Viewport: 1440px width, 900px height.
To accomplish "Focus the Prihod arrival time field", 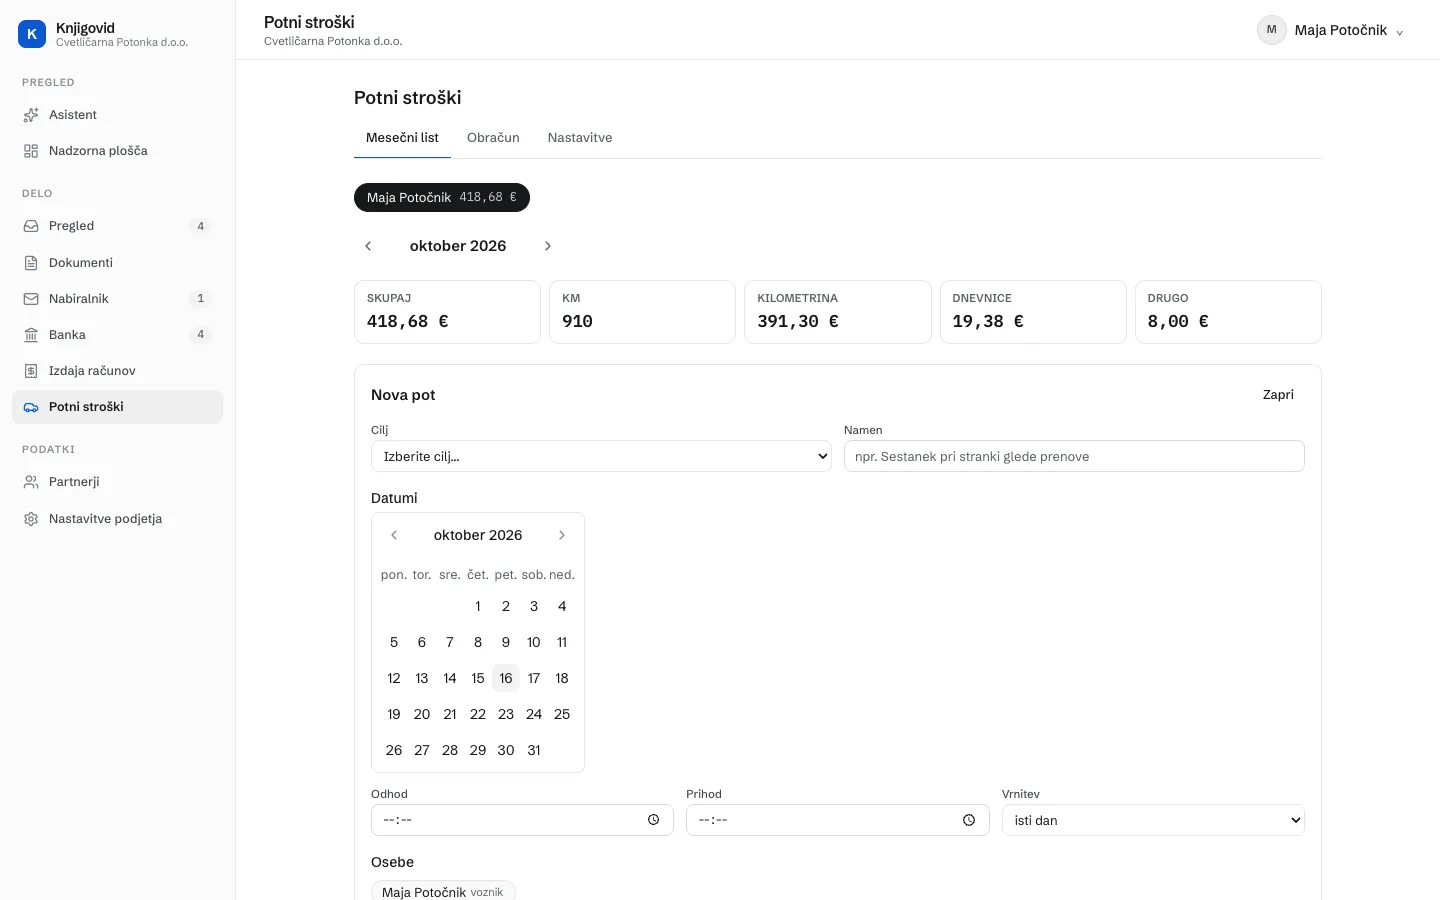I will coord(838,820).
